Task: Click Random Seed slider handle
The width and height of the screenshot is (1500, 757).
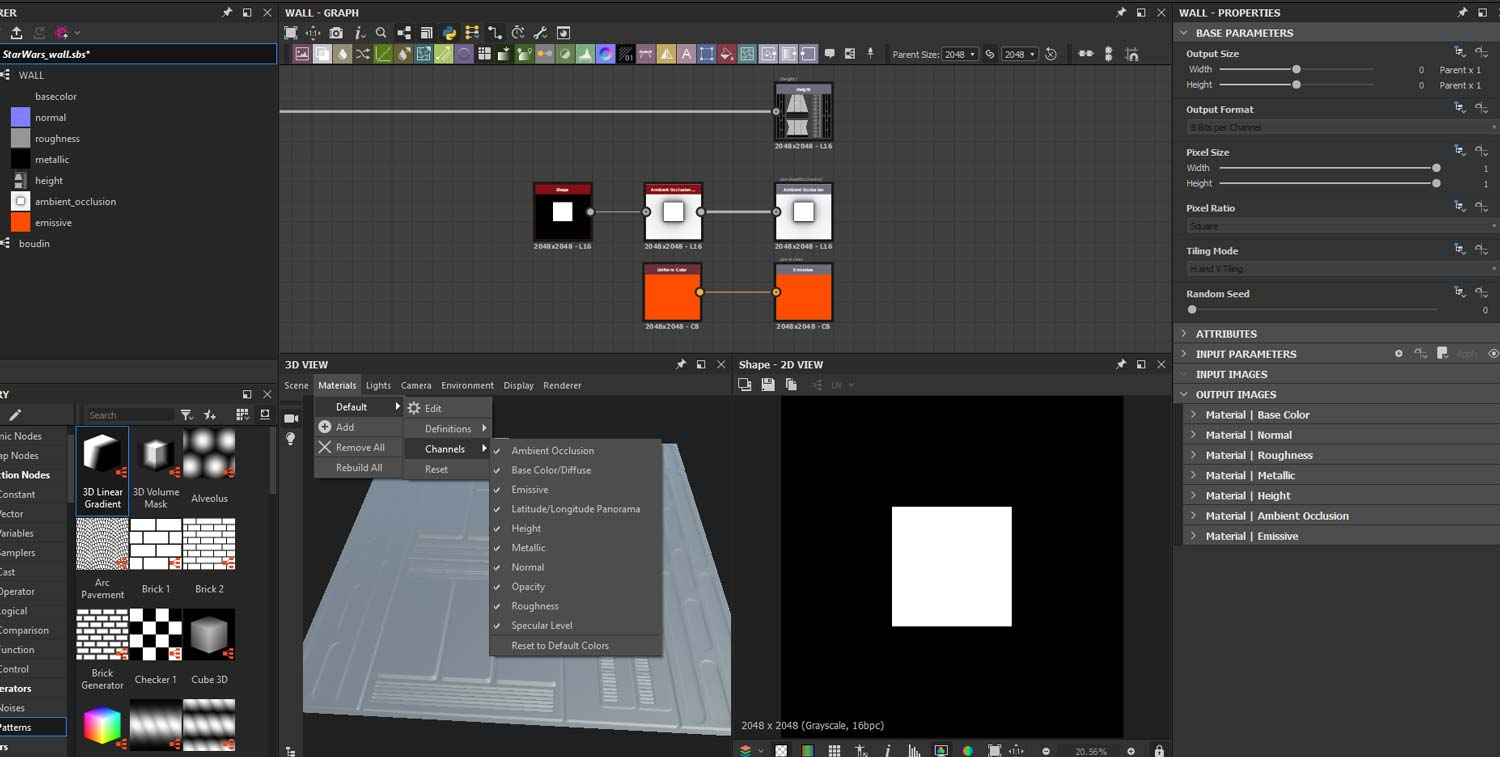Action: coord(1192,310)
